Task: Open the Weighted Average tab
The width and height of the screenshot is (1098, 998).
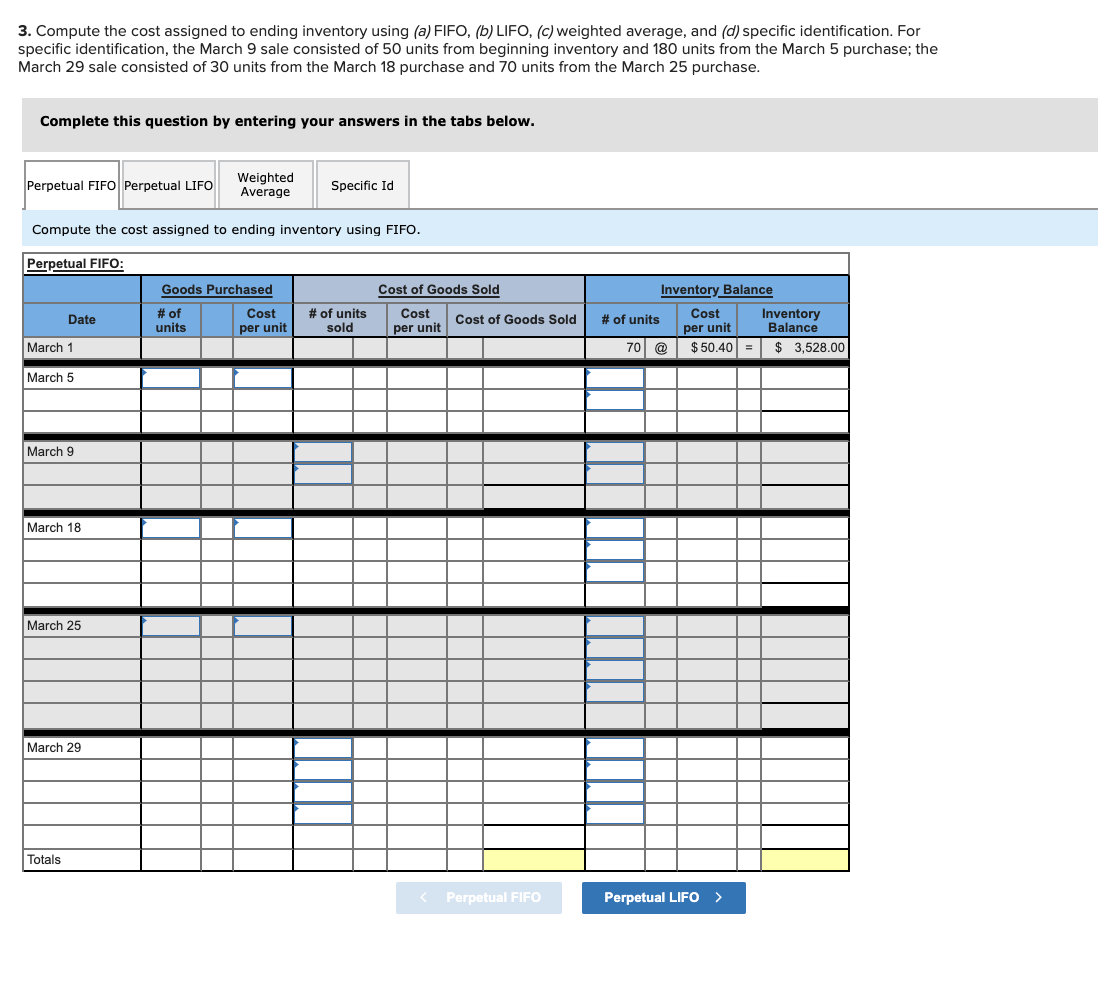Action: click(x=265, y=184)
